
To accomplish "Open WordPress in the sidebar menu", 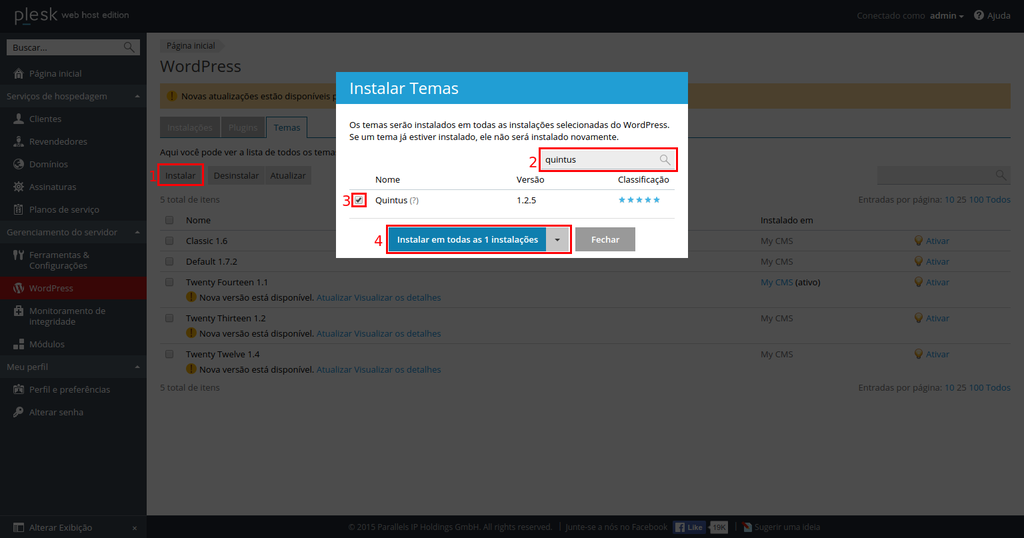I will point(50,288).
